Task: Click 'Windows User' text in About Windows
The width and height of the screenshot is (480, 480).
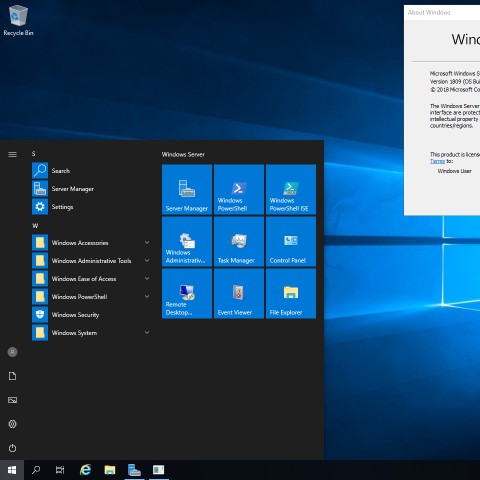Action: pyautogui.click(x=454, y=171)
